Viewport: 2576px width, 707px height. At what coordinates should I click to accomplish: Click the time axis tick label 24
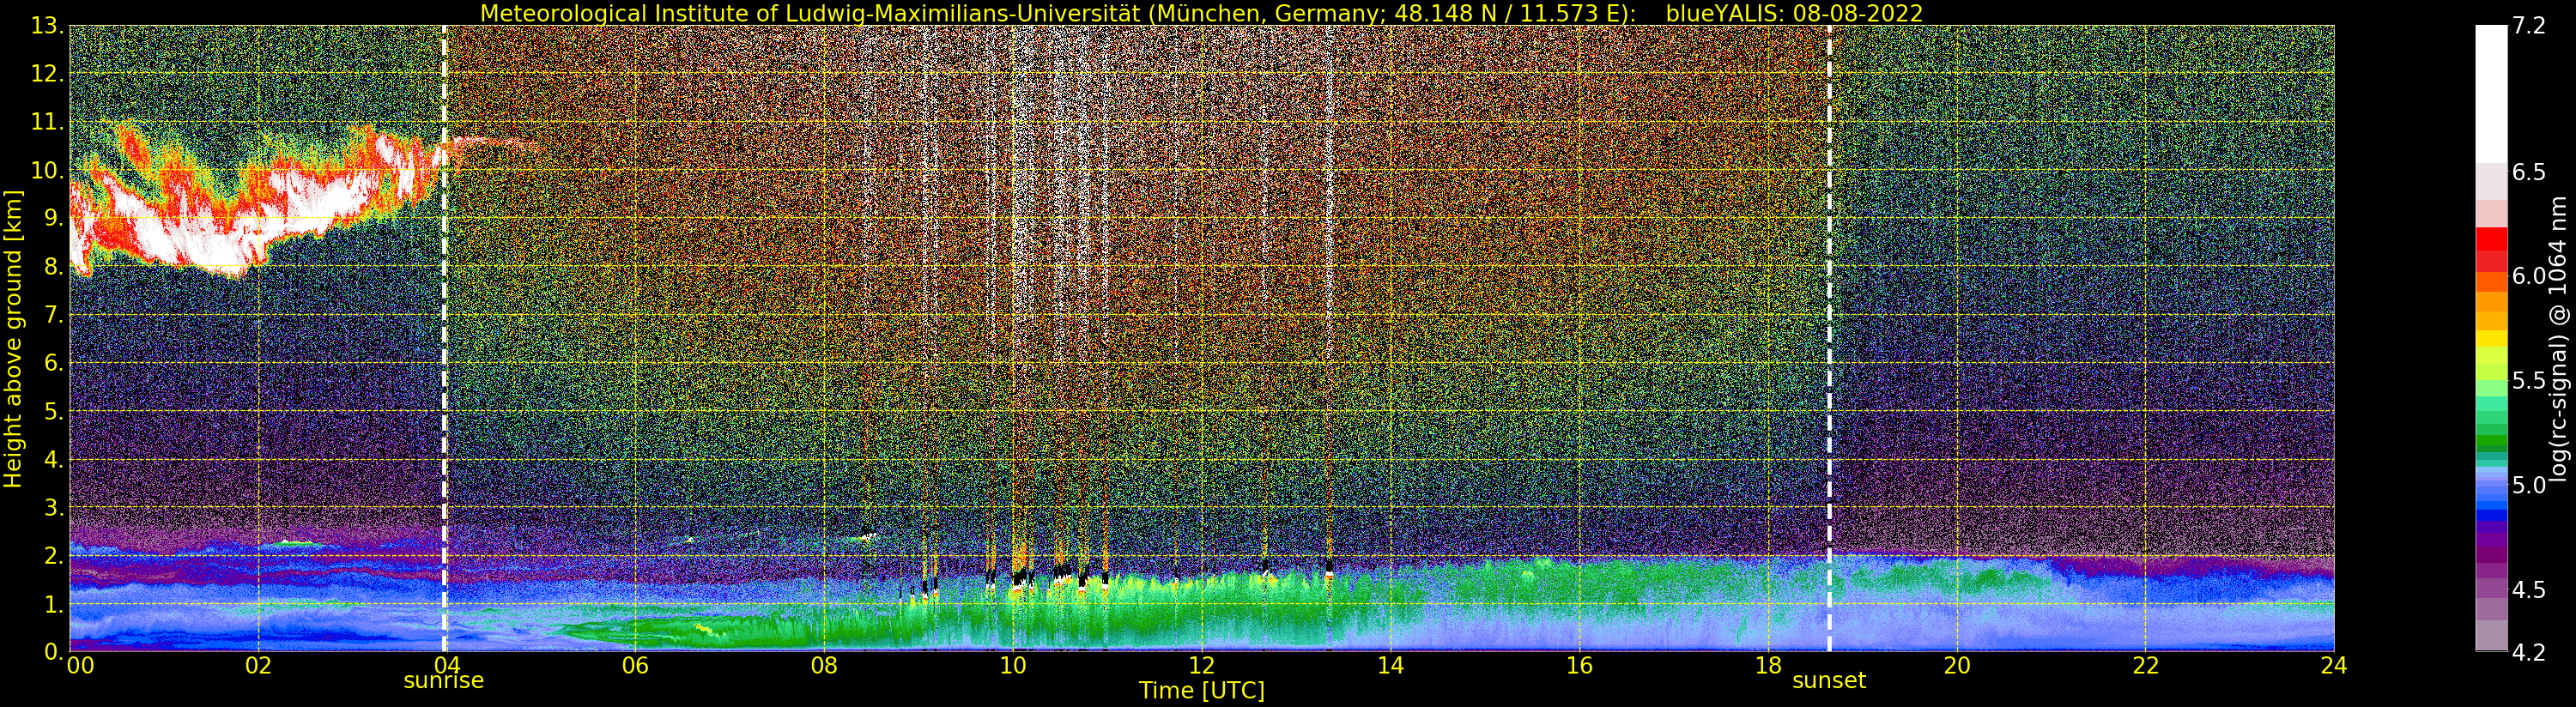pyautogui.click(x=2334, y=665)
